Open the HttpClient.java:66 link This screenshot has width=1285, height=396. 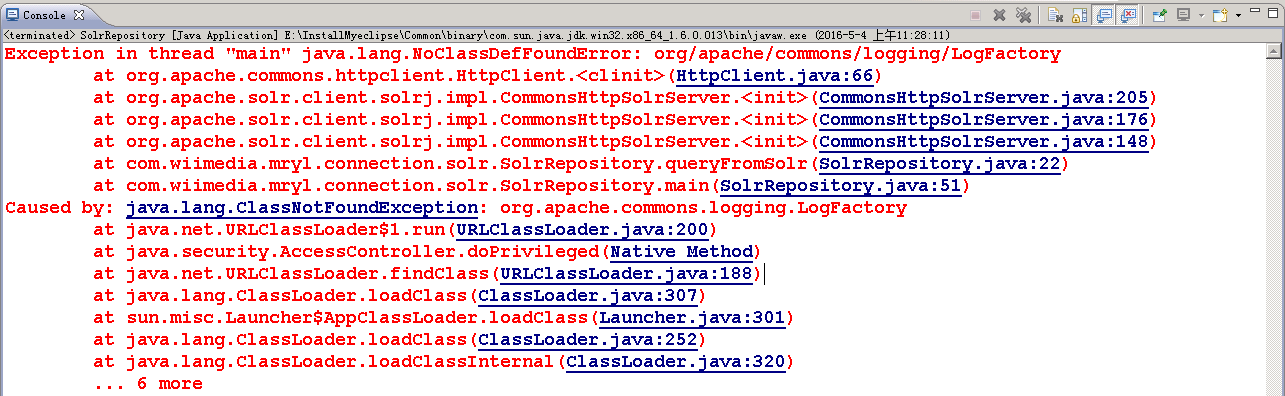coord(774,76)
